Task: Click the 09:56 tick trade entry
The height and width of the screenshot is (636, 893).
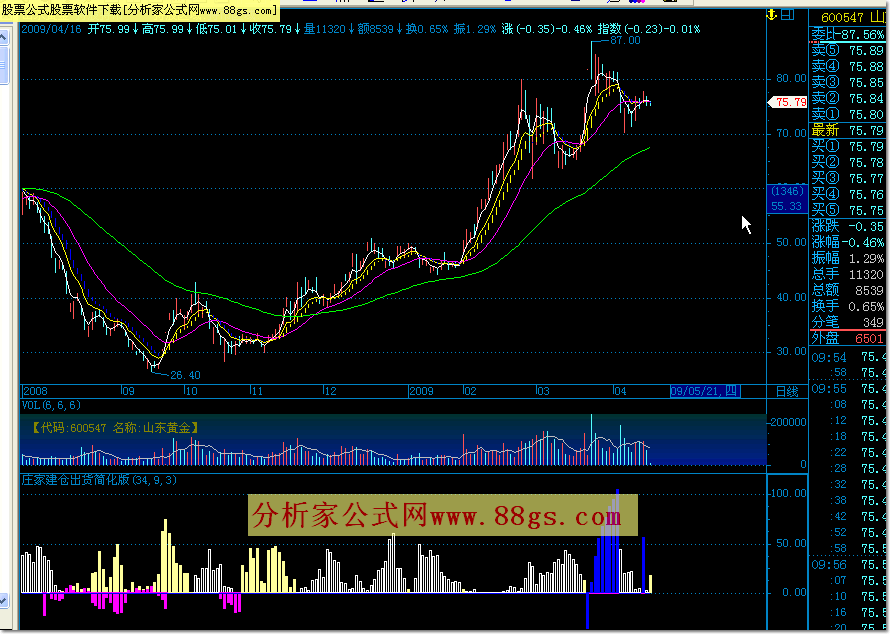Action: 849,565
